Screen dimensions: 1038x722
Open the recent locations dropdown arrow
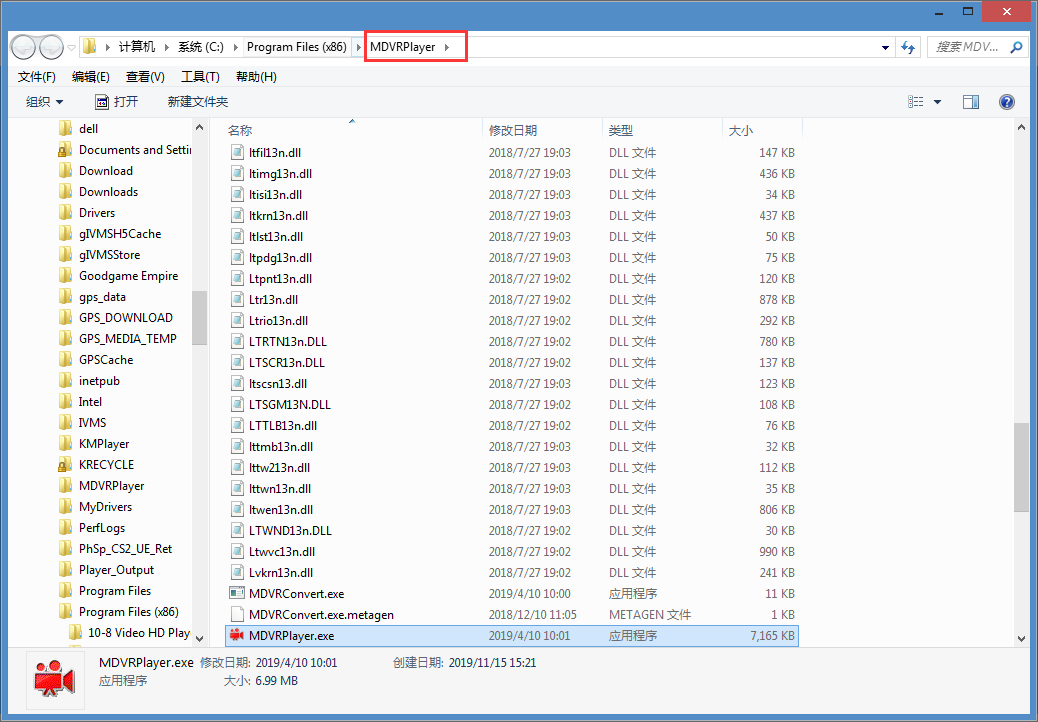tap(71, 48)
